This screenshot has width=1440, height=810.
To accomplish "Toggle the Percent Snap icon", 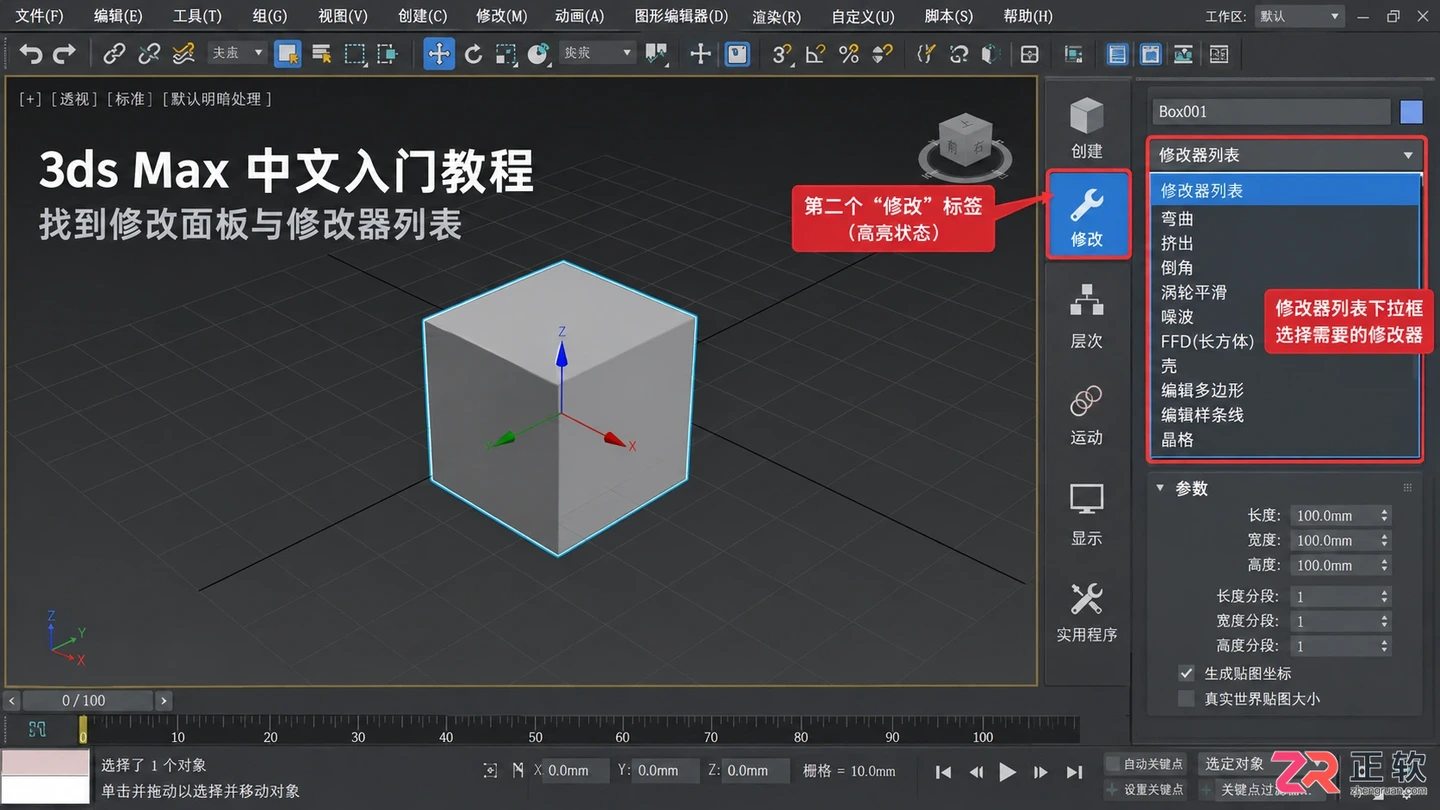I will tap(849, 54).
